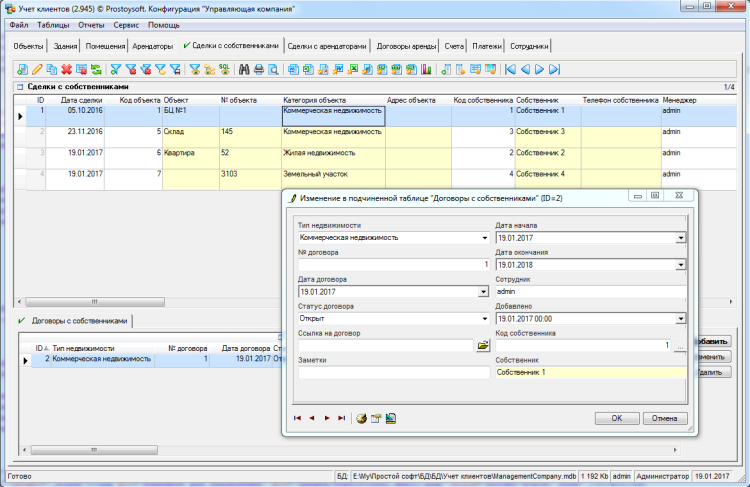The image size is (750, 487).
Task: Click the folder browse icon for contract link
Action: click(x=483, y=345)
